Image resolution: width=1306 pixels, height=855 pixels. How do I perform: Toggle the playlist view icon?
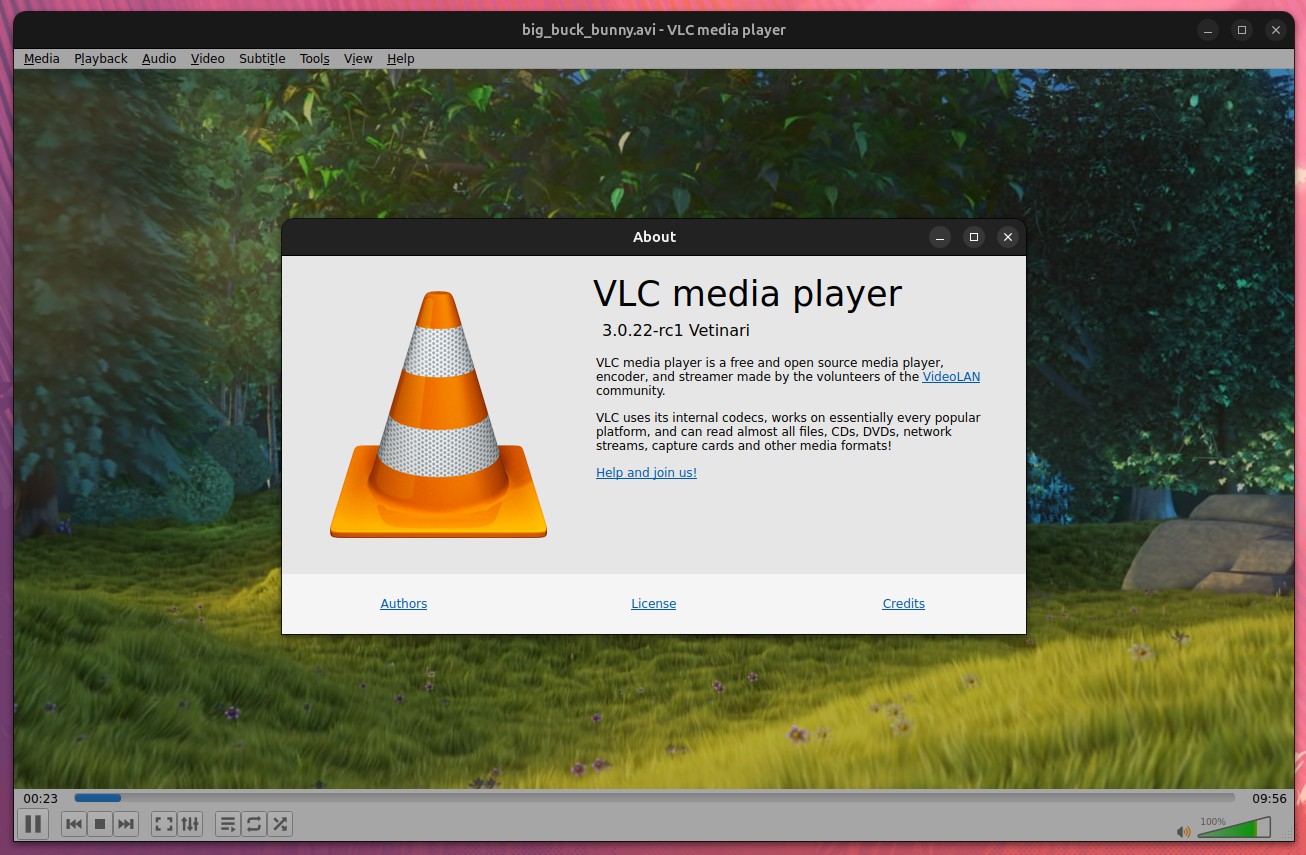tap(228, 824)
